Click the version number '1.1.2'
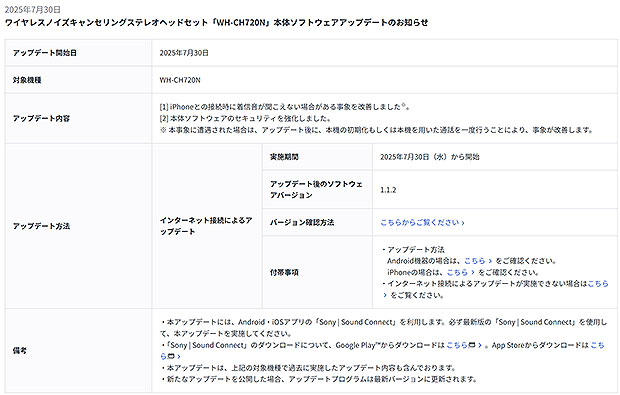Screen dimensions: 620x395 [x=388, y=190]
